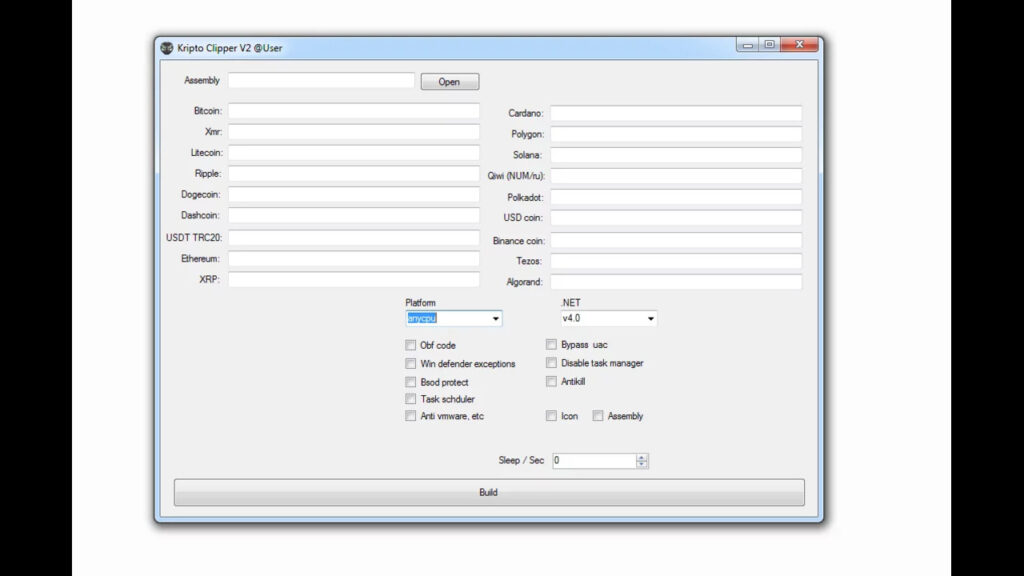Decrease Sleep / Sec with down arrow
This screenshot has height=576, width=1024.
pos(642,464)
